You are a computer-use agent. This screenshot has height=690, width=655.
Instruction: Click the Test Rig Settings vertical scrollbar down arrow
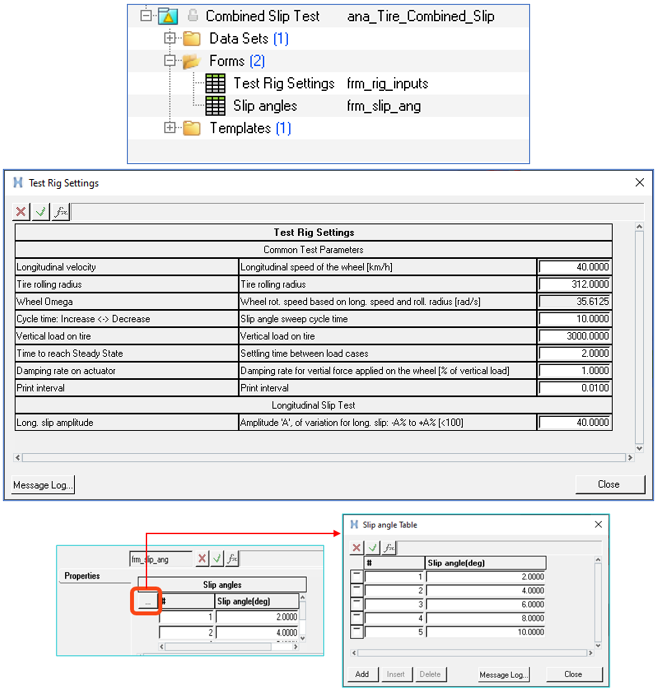[640, 448]
